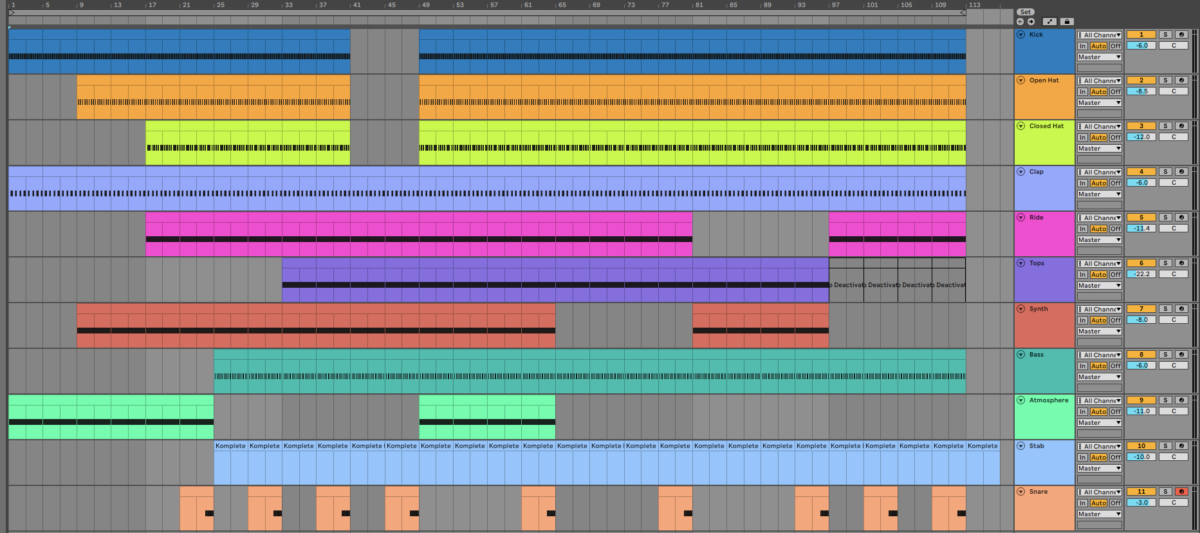The height and width of the screenshot is (533, 1200).
Task: Disarm the red record button on Snare
Action: (x=1182, y=492)
